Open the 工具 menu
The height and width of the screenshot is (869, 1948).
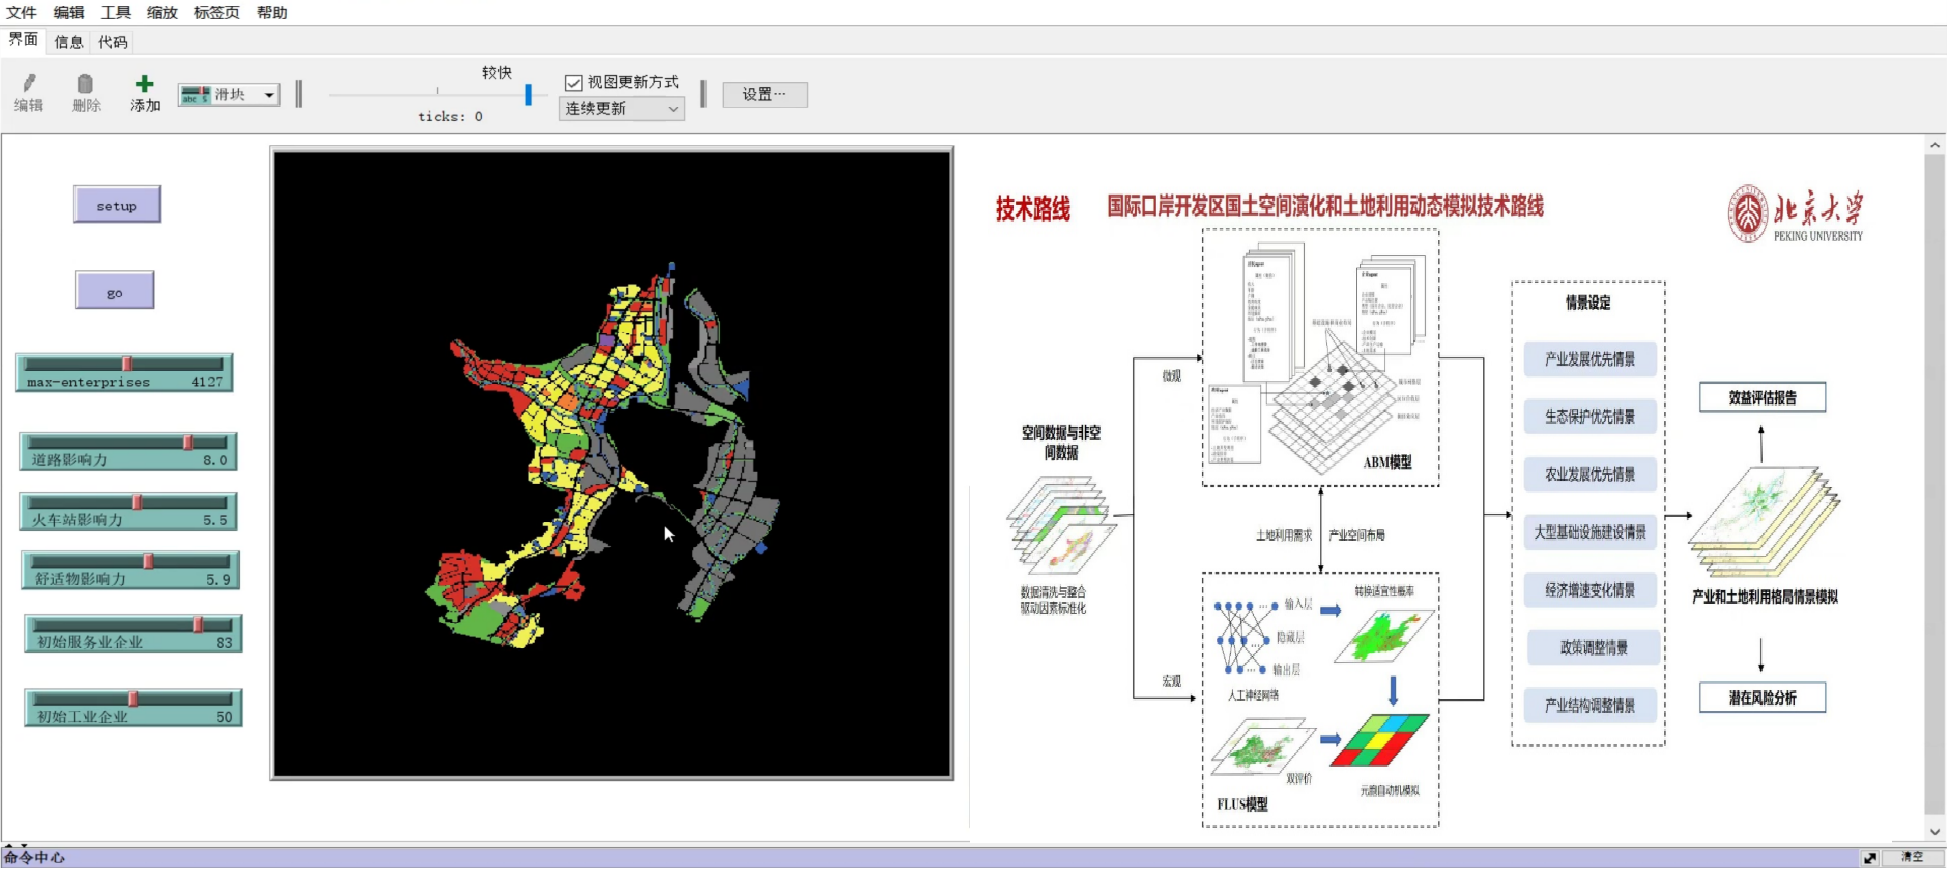pos(116,13)
